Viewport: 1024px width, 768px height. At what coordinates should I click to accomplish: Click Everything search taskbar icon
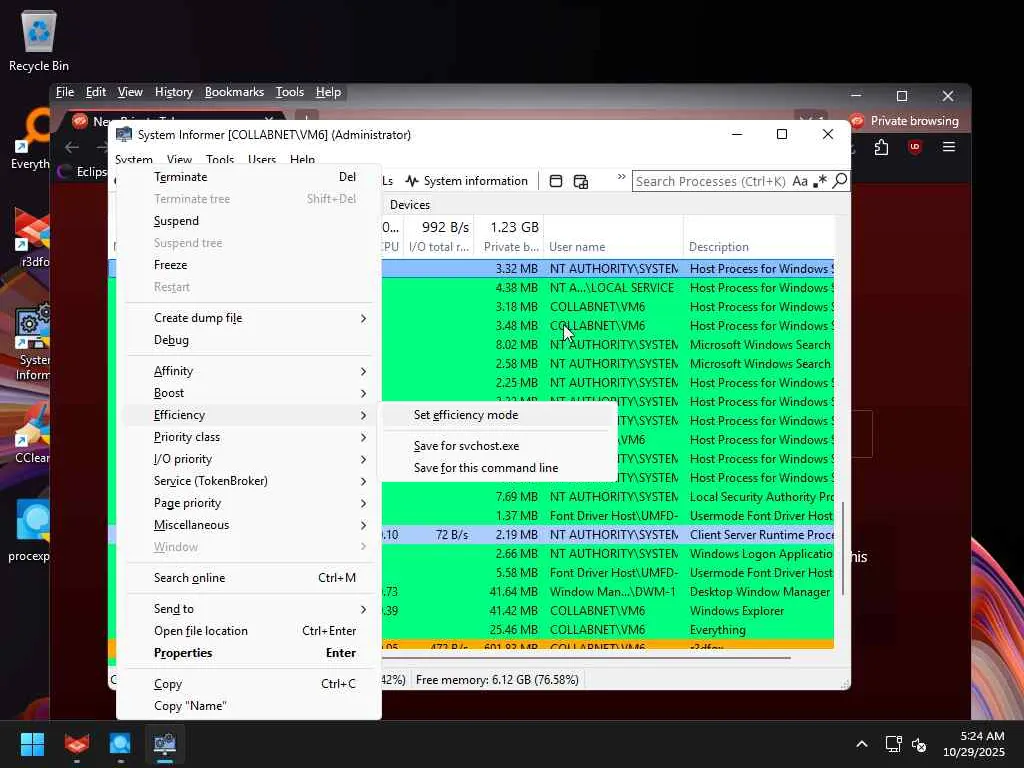(120, 744)
